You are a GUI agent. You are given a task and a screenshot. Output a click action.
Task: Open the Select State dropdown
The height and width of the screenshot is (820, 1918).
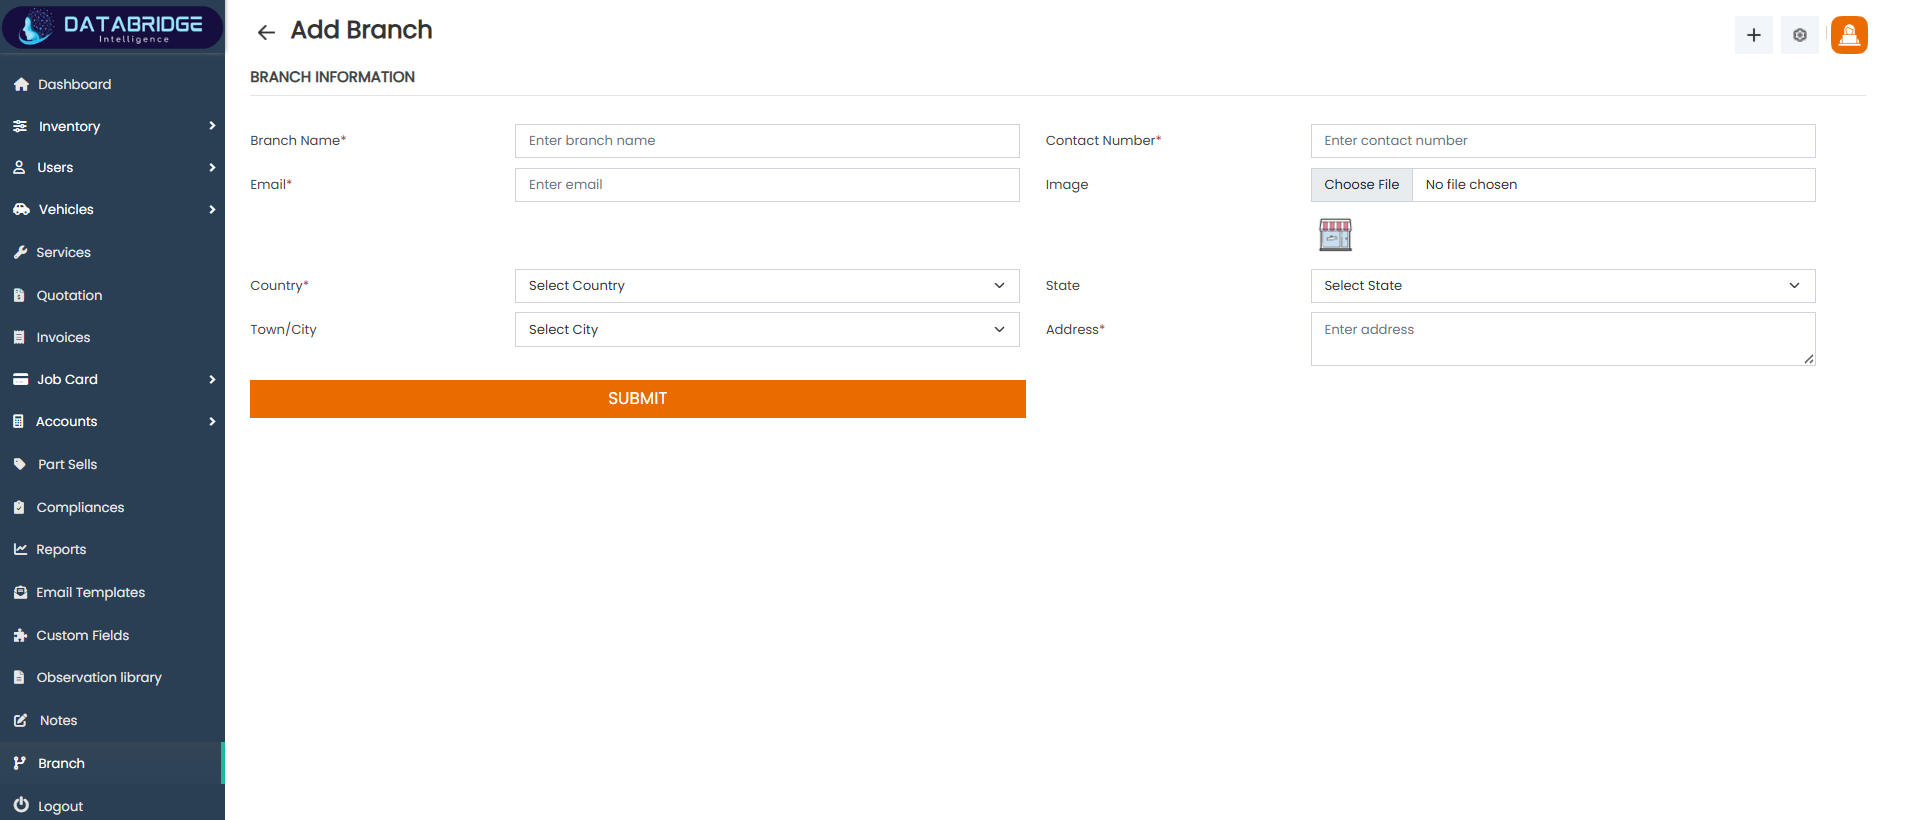(1563, 286)
